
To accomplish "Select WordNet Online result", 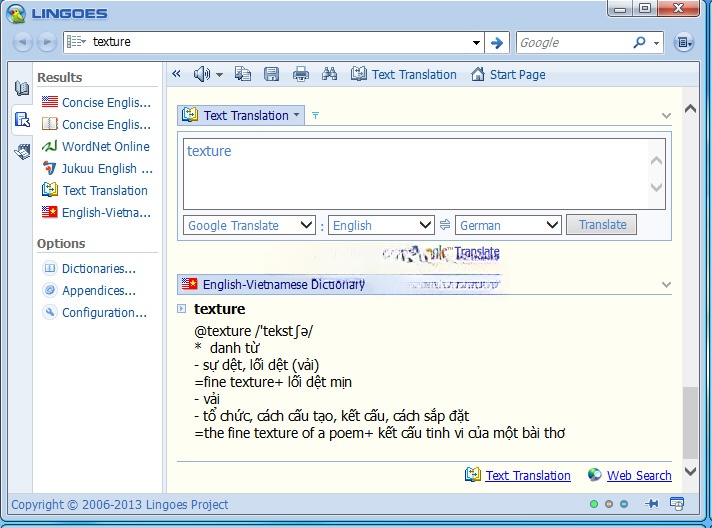I will tap(96, 146).
